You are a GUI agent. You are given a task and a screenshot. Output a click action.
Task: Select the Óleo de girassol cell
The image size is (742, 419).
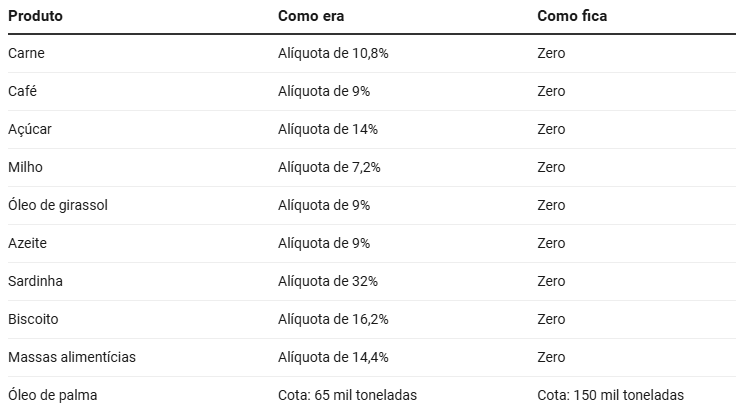click(57, 205)
